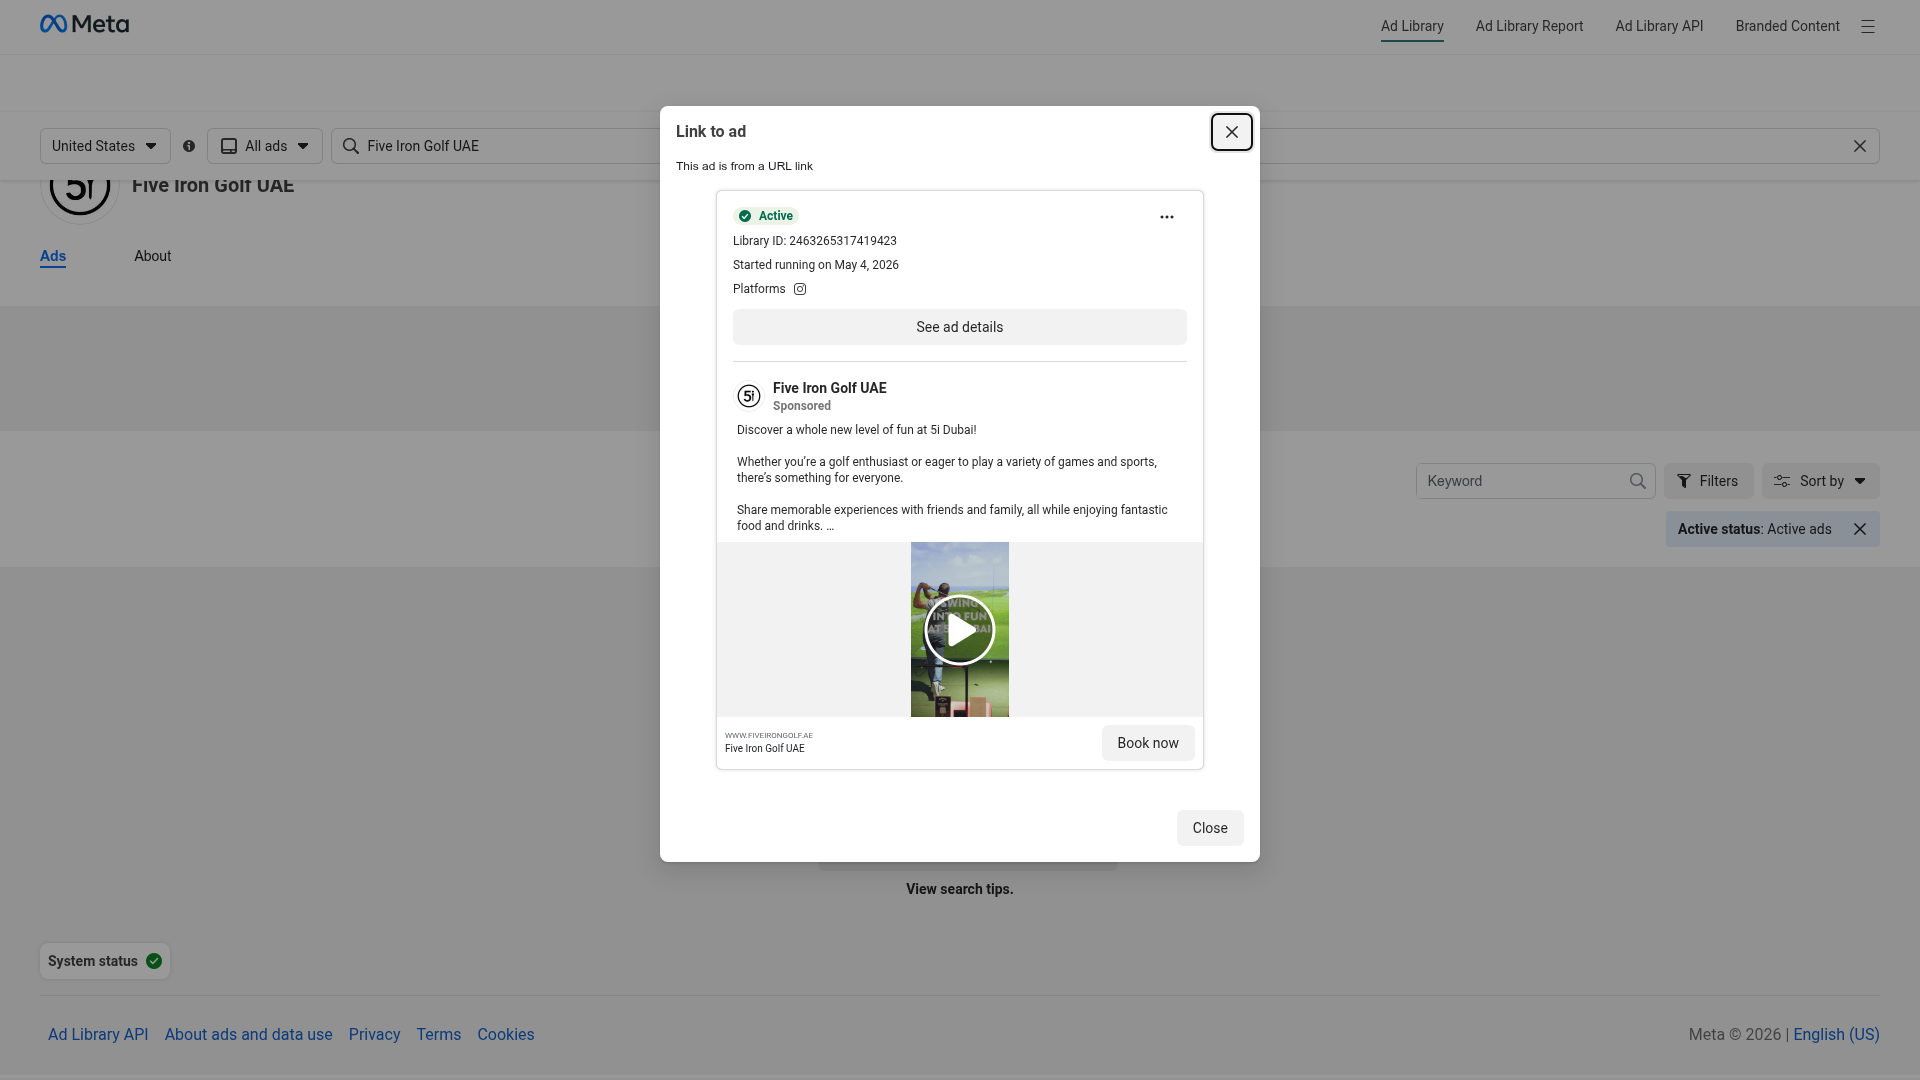
Task: Open the Filters button
Action: click(x=1708, y=481)
